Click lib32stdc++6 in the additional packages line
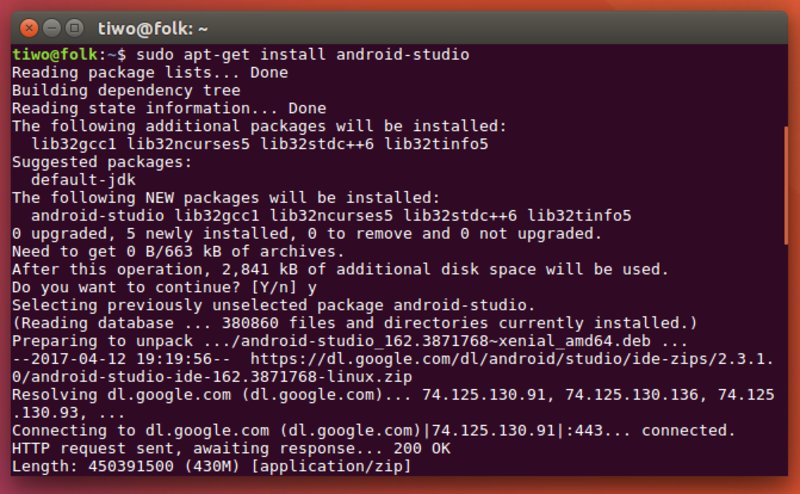 (x=316, y=144)
